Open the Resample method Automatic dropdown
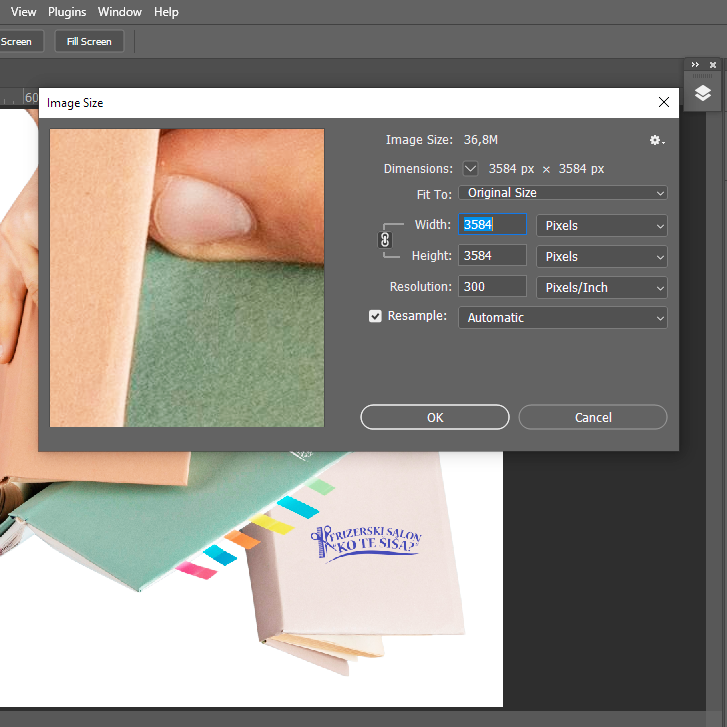 click(563, 318)
